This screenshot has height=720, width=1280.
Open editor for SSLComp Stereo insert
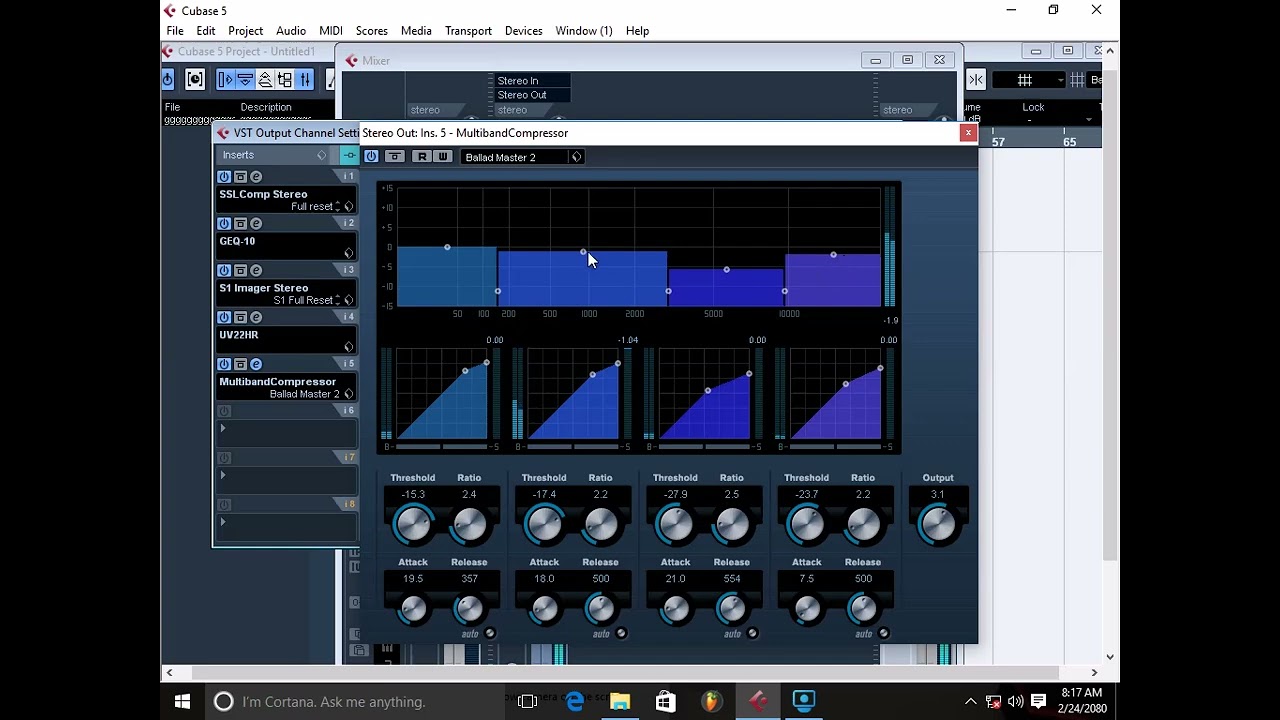coord(256,177)
